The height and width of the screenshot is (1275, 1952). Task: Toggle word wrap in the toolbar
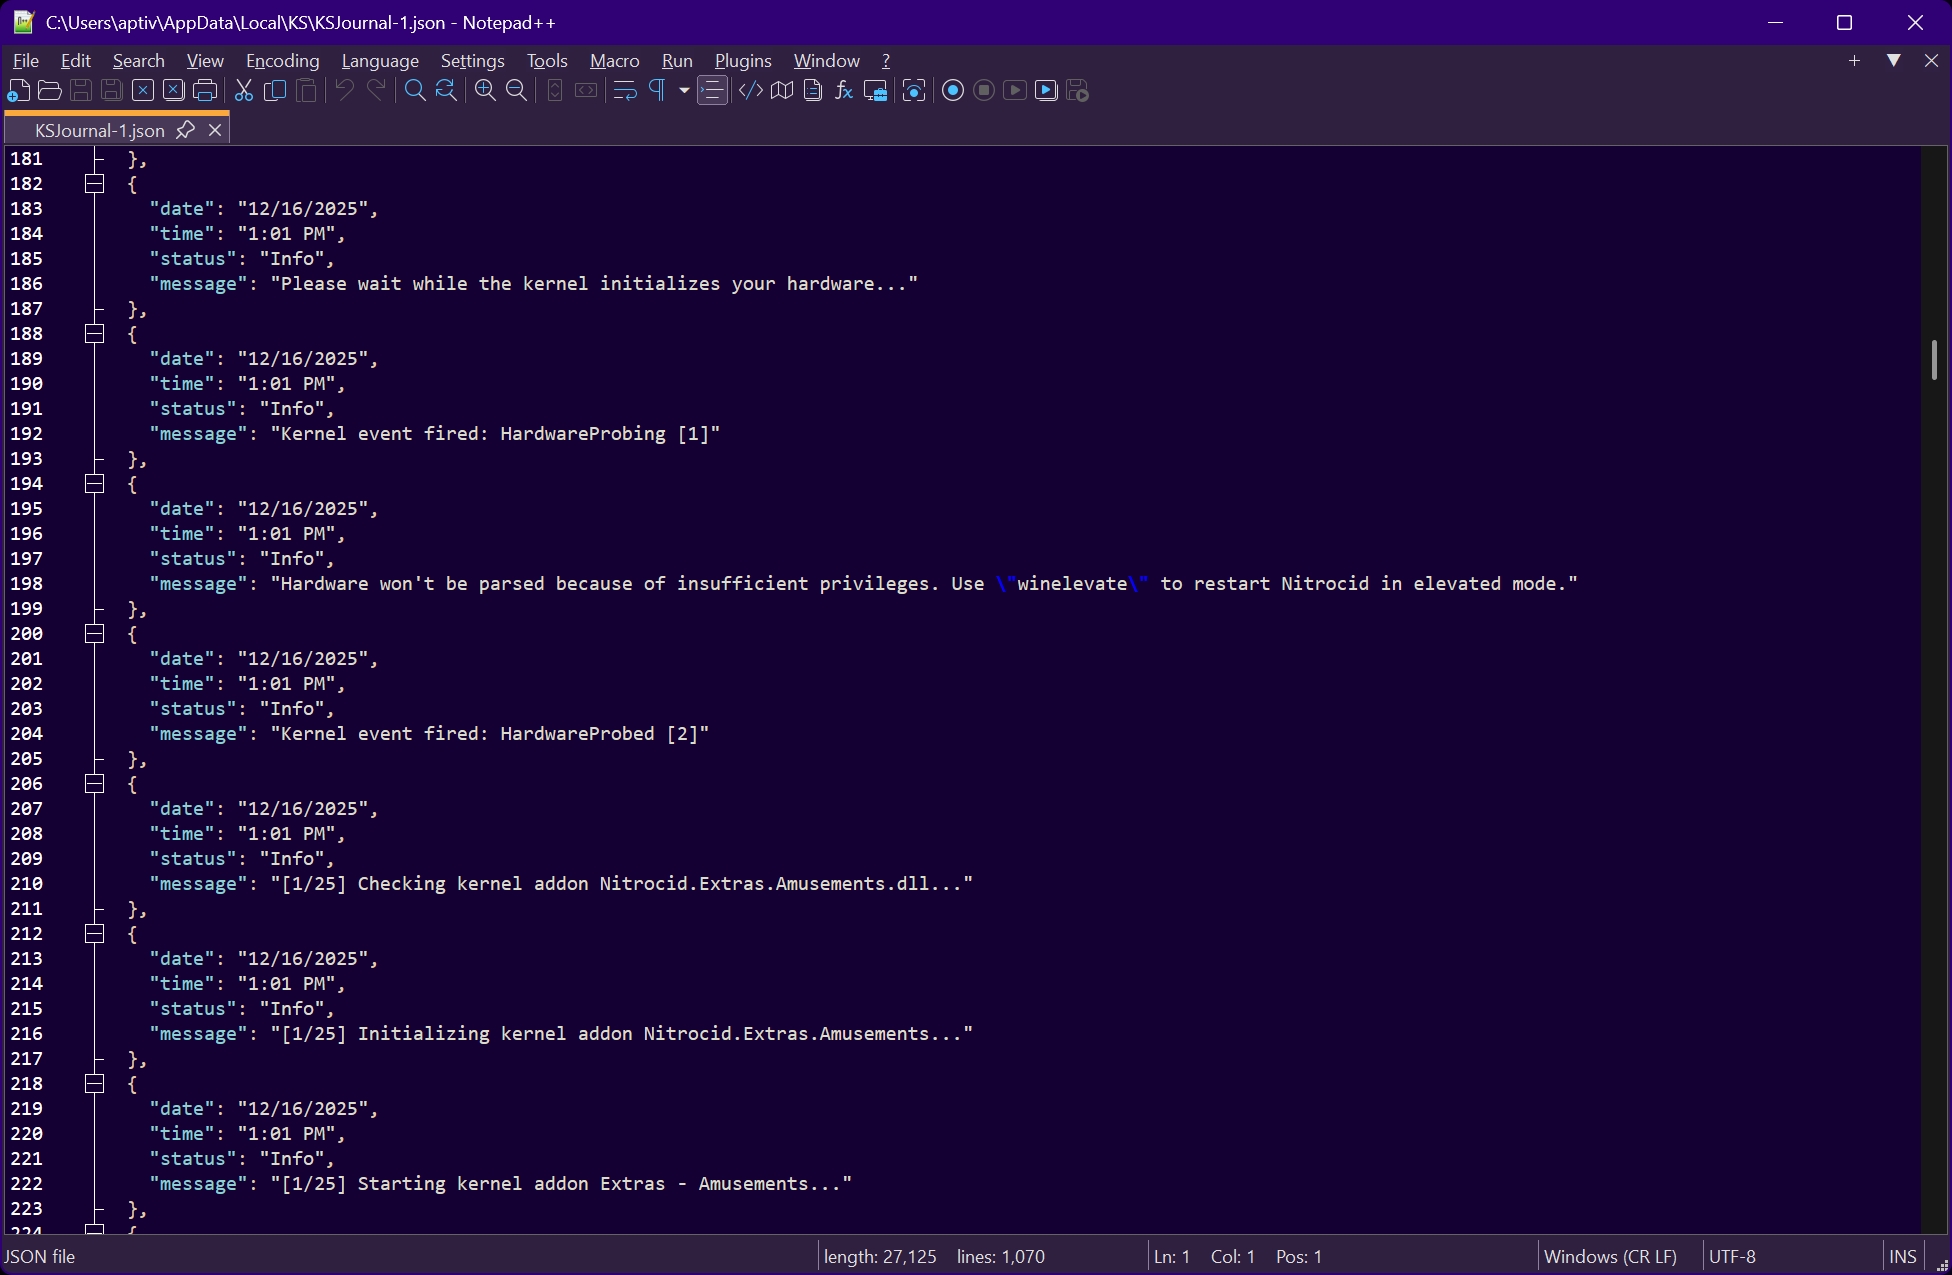(625, 91)
